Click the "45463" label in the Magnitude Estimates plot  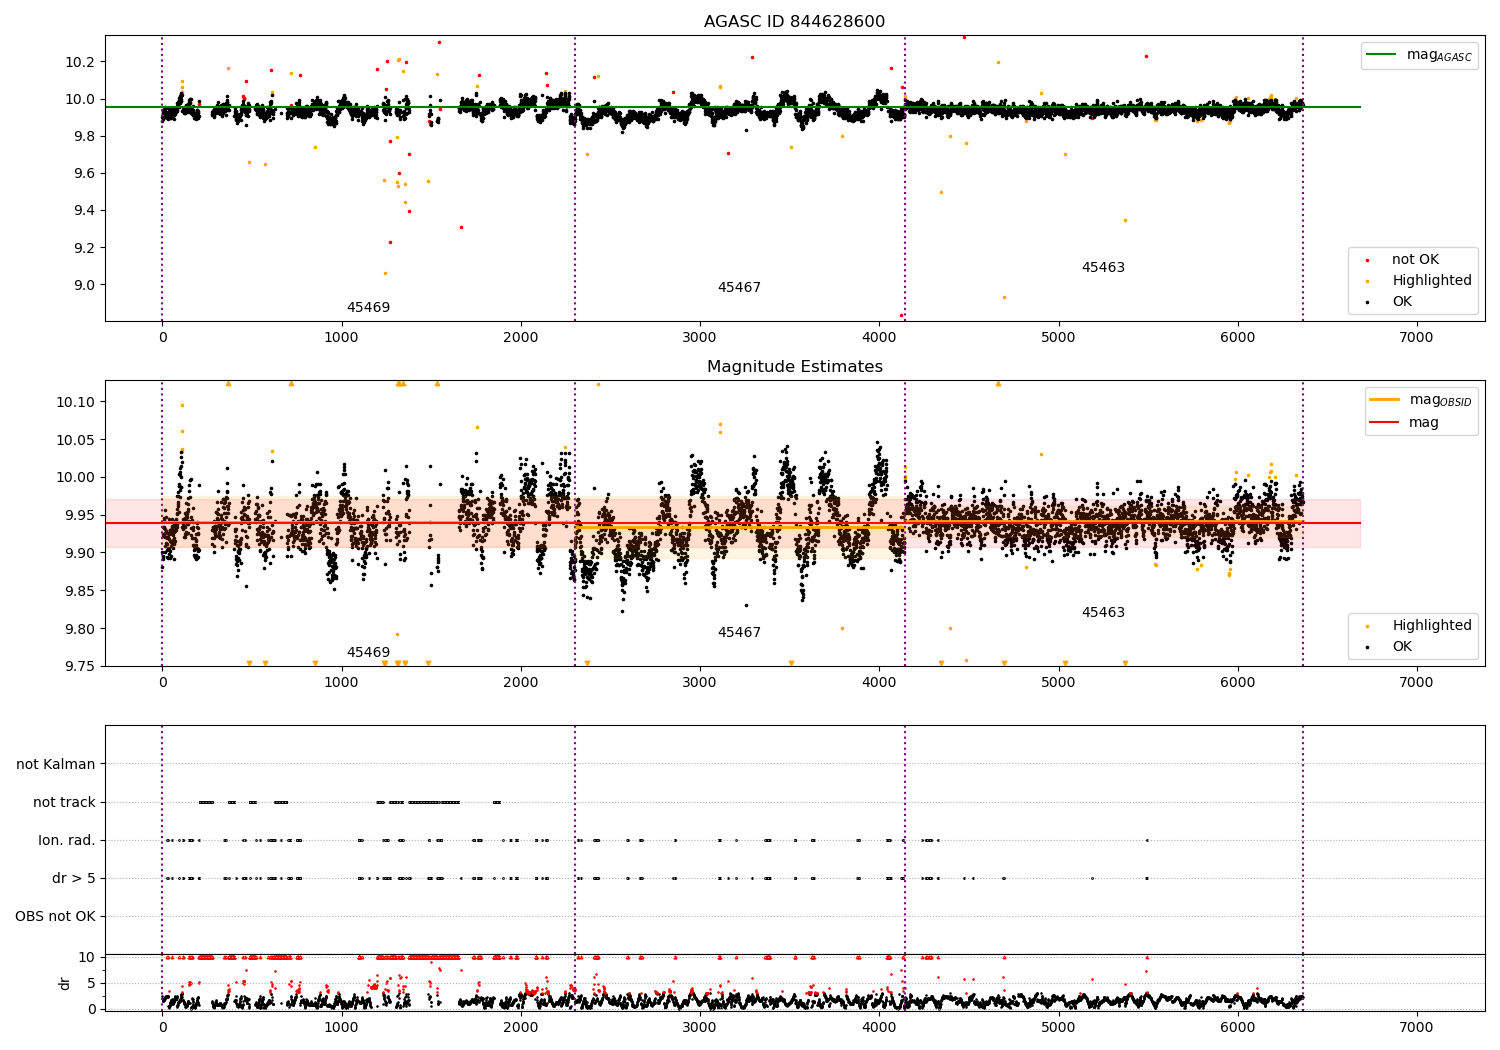1103,613
